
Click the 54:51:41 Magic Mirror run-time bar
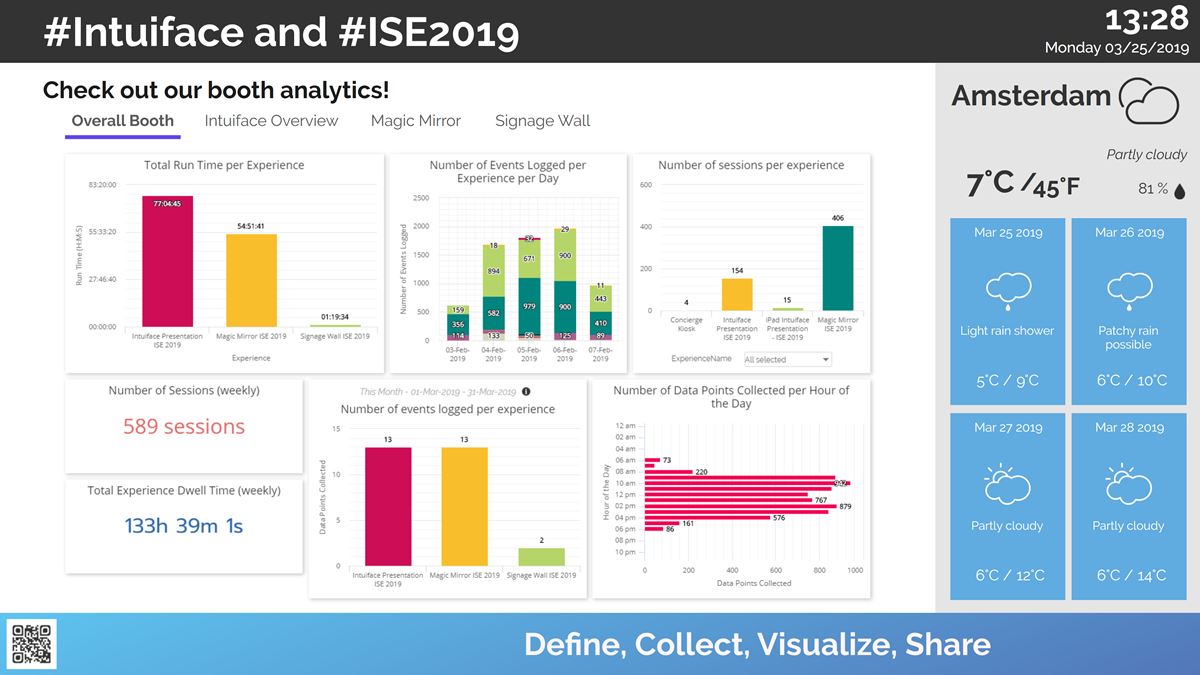point(251,280)
